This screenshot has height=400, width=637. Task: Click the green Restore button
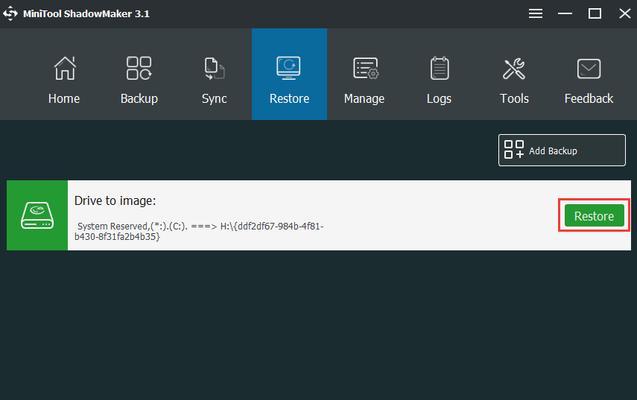click(x=594, y=216)
